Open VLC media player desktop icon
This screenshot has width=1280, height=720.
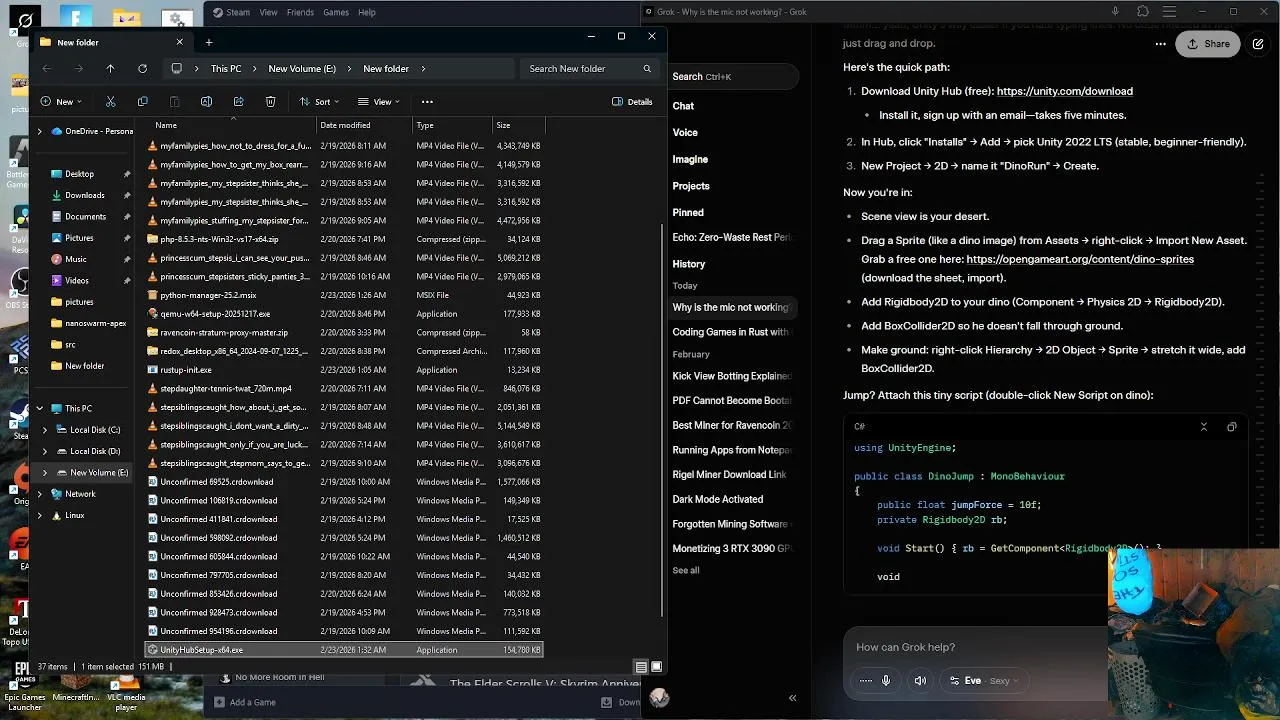point(126,690)
